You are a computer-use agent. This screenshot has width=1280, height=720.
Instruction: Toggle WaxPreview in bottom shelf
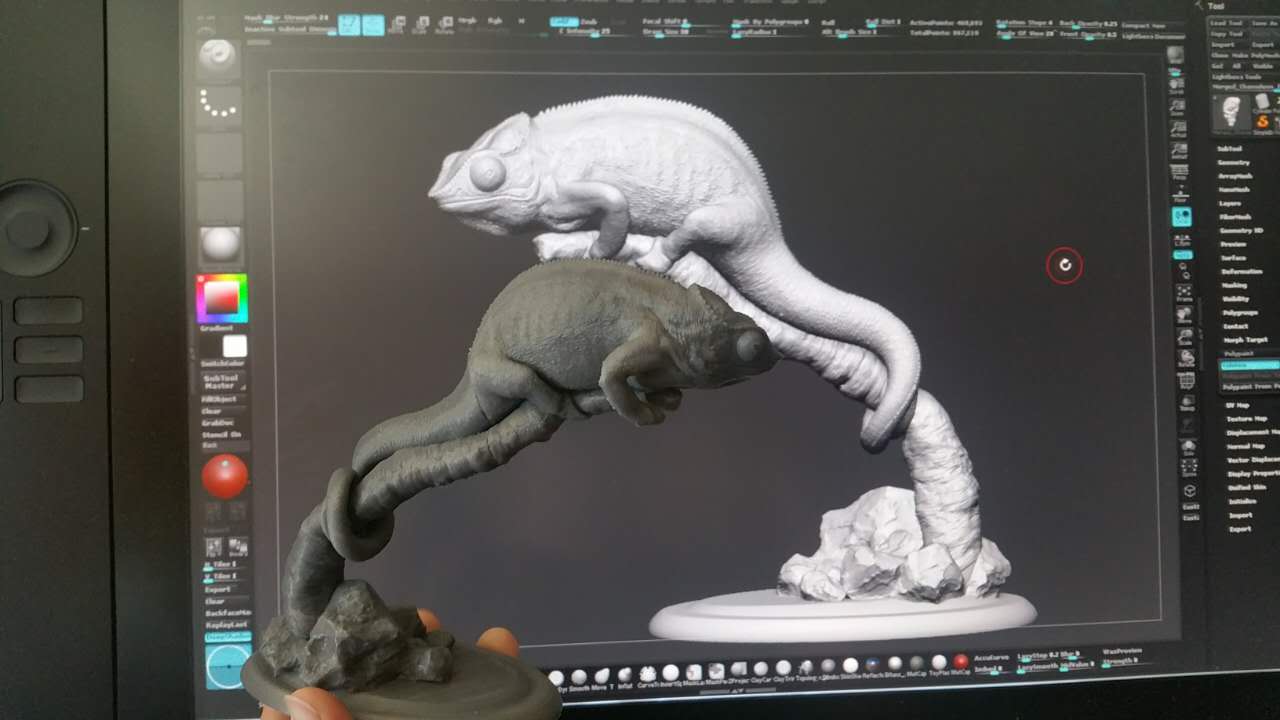pos(1122,651)
